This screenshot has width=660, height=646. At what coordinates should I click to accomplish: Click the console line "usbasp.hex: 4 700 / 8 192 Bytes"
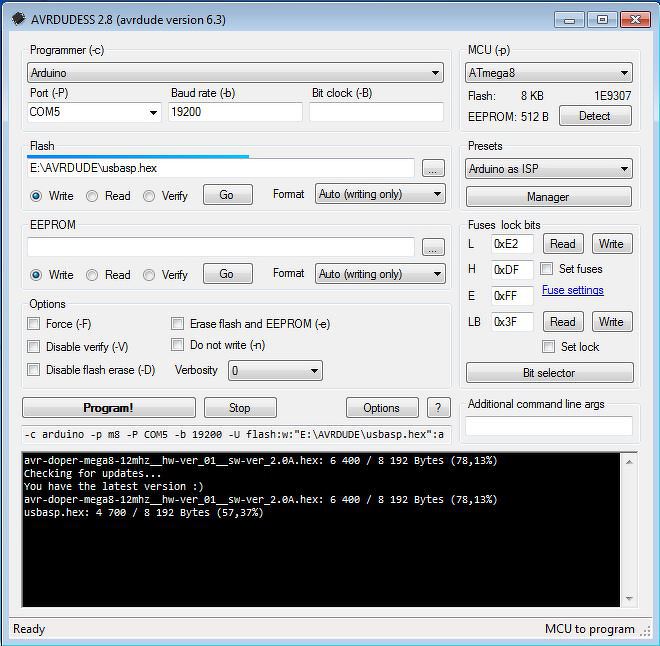[x=144, y=512]
